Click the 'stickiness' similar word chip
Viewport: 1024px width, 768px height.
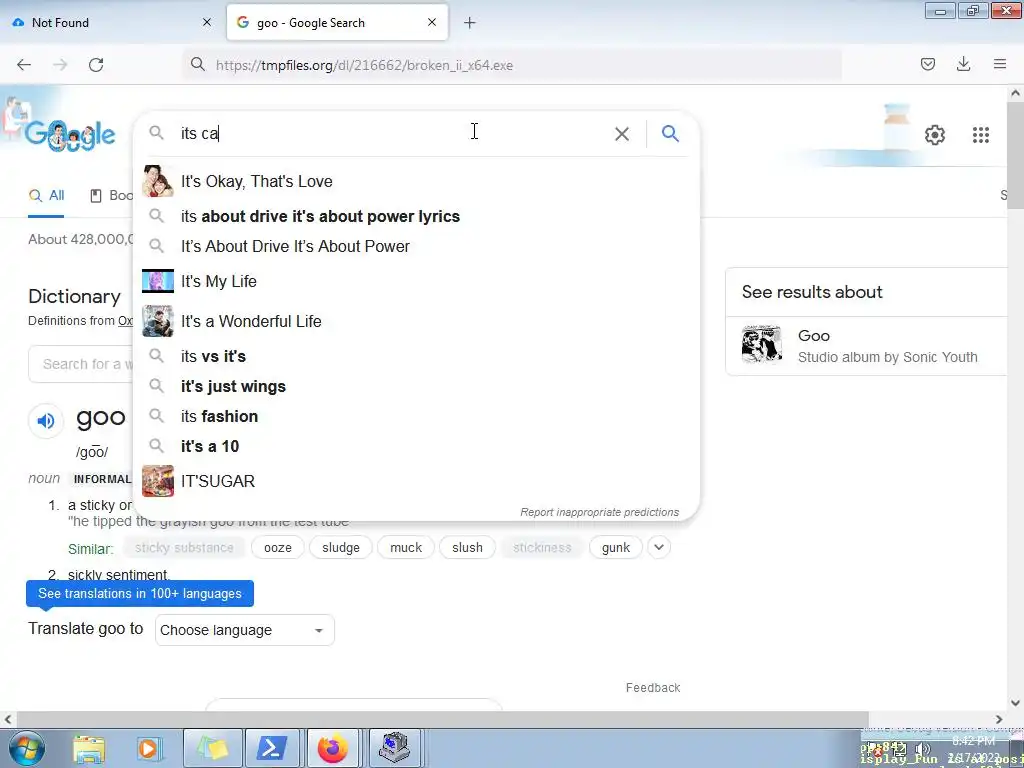pyautogui.click(x=542, y=547)
